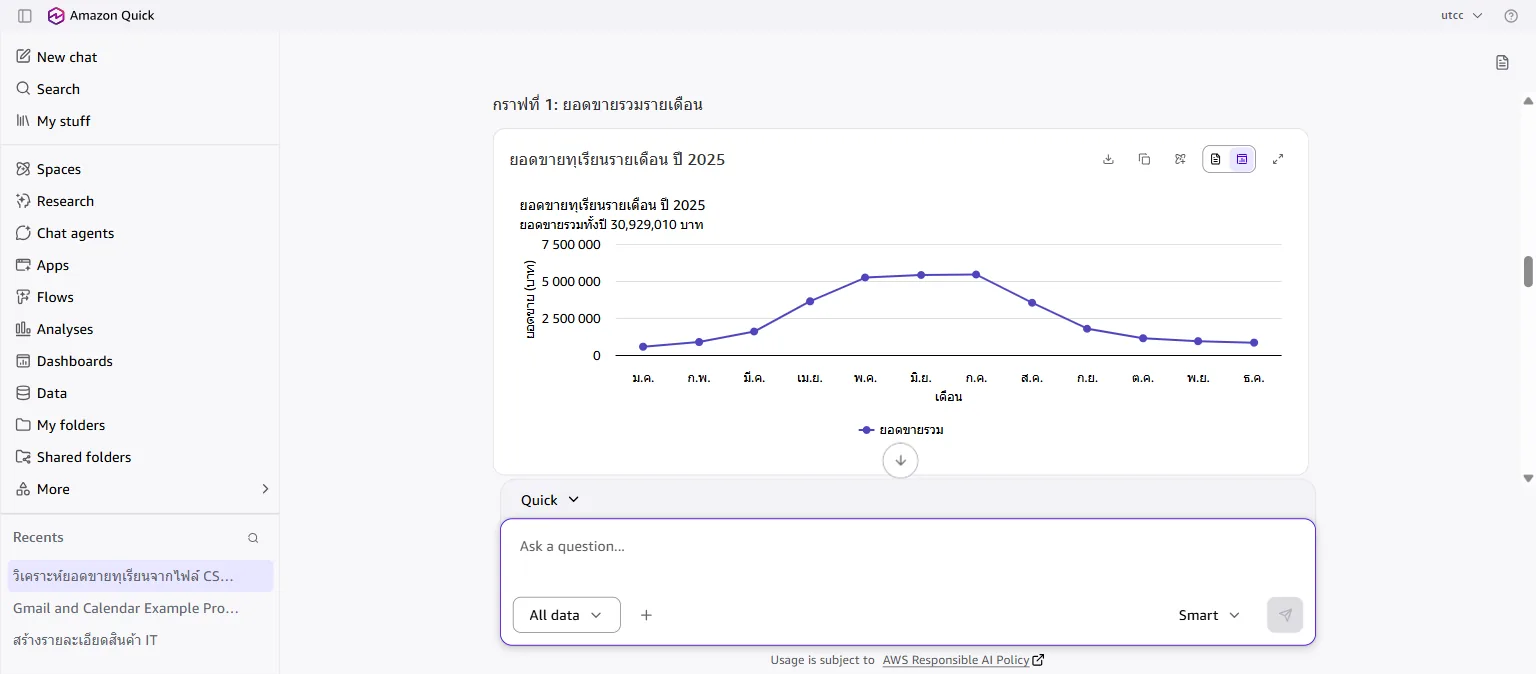Expand the Quick agent selector
This screenshot has height=674, width=1536.
pyautogui.click(x=550, y=500)
